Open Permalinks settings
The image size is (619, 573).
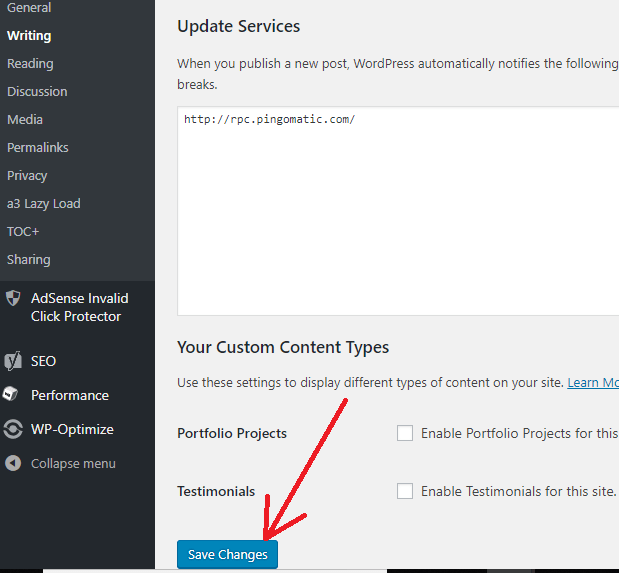pyautogui.click(x=38, y=147)
